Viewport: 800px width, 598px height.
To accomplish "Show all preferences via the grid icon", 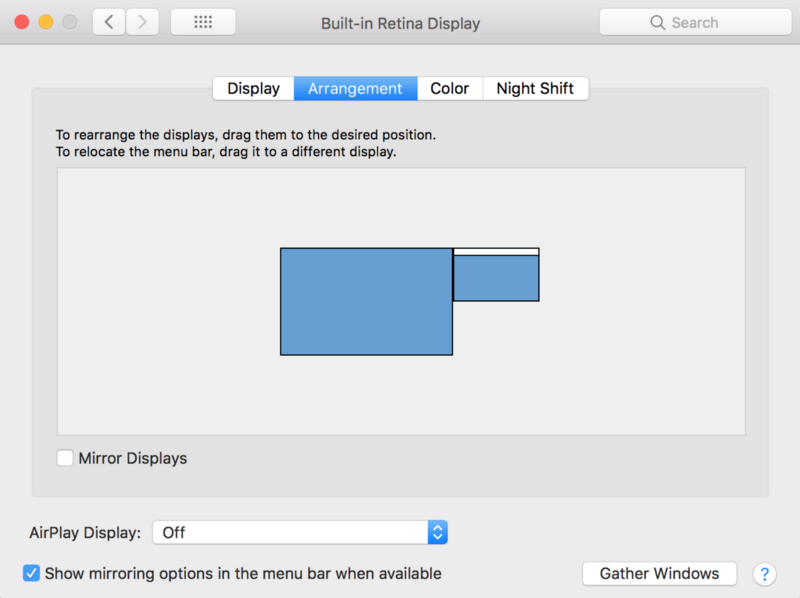I will pyautogui.click(x=203, y=22).
